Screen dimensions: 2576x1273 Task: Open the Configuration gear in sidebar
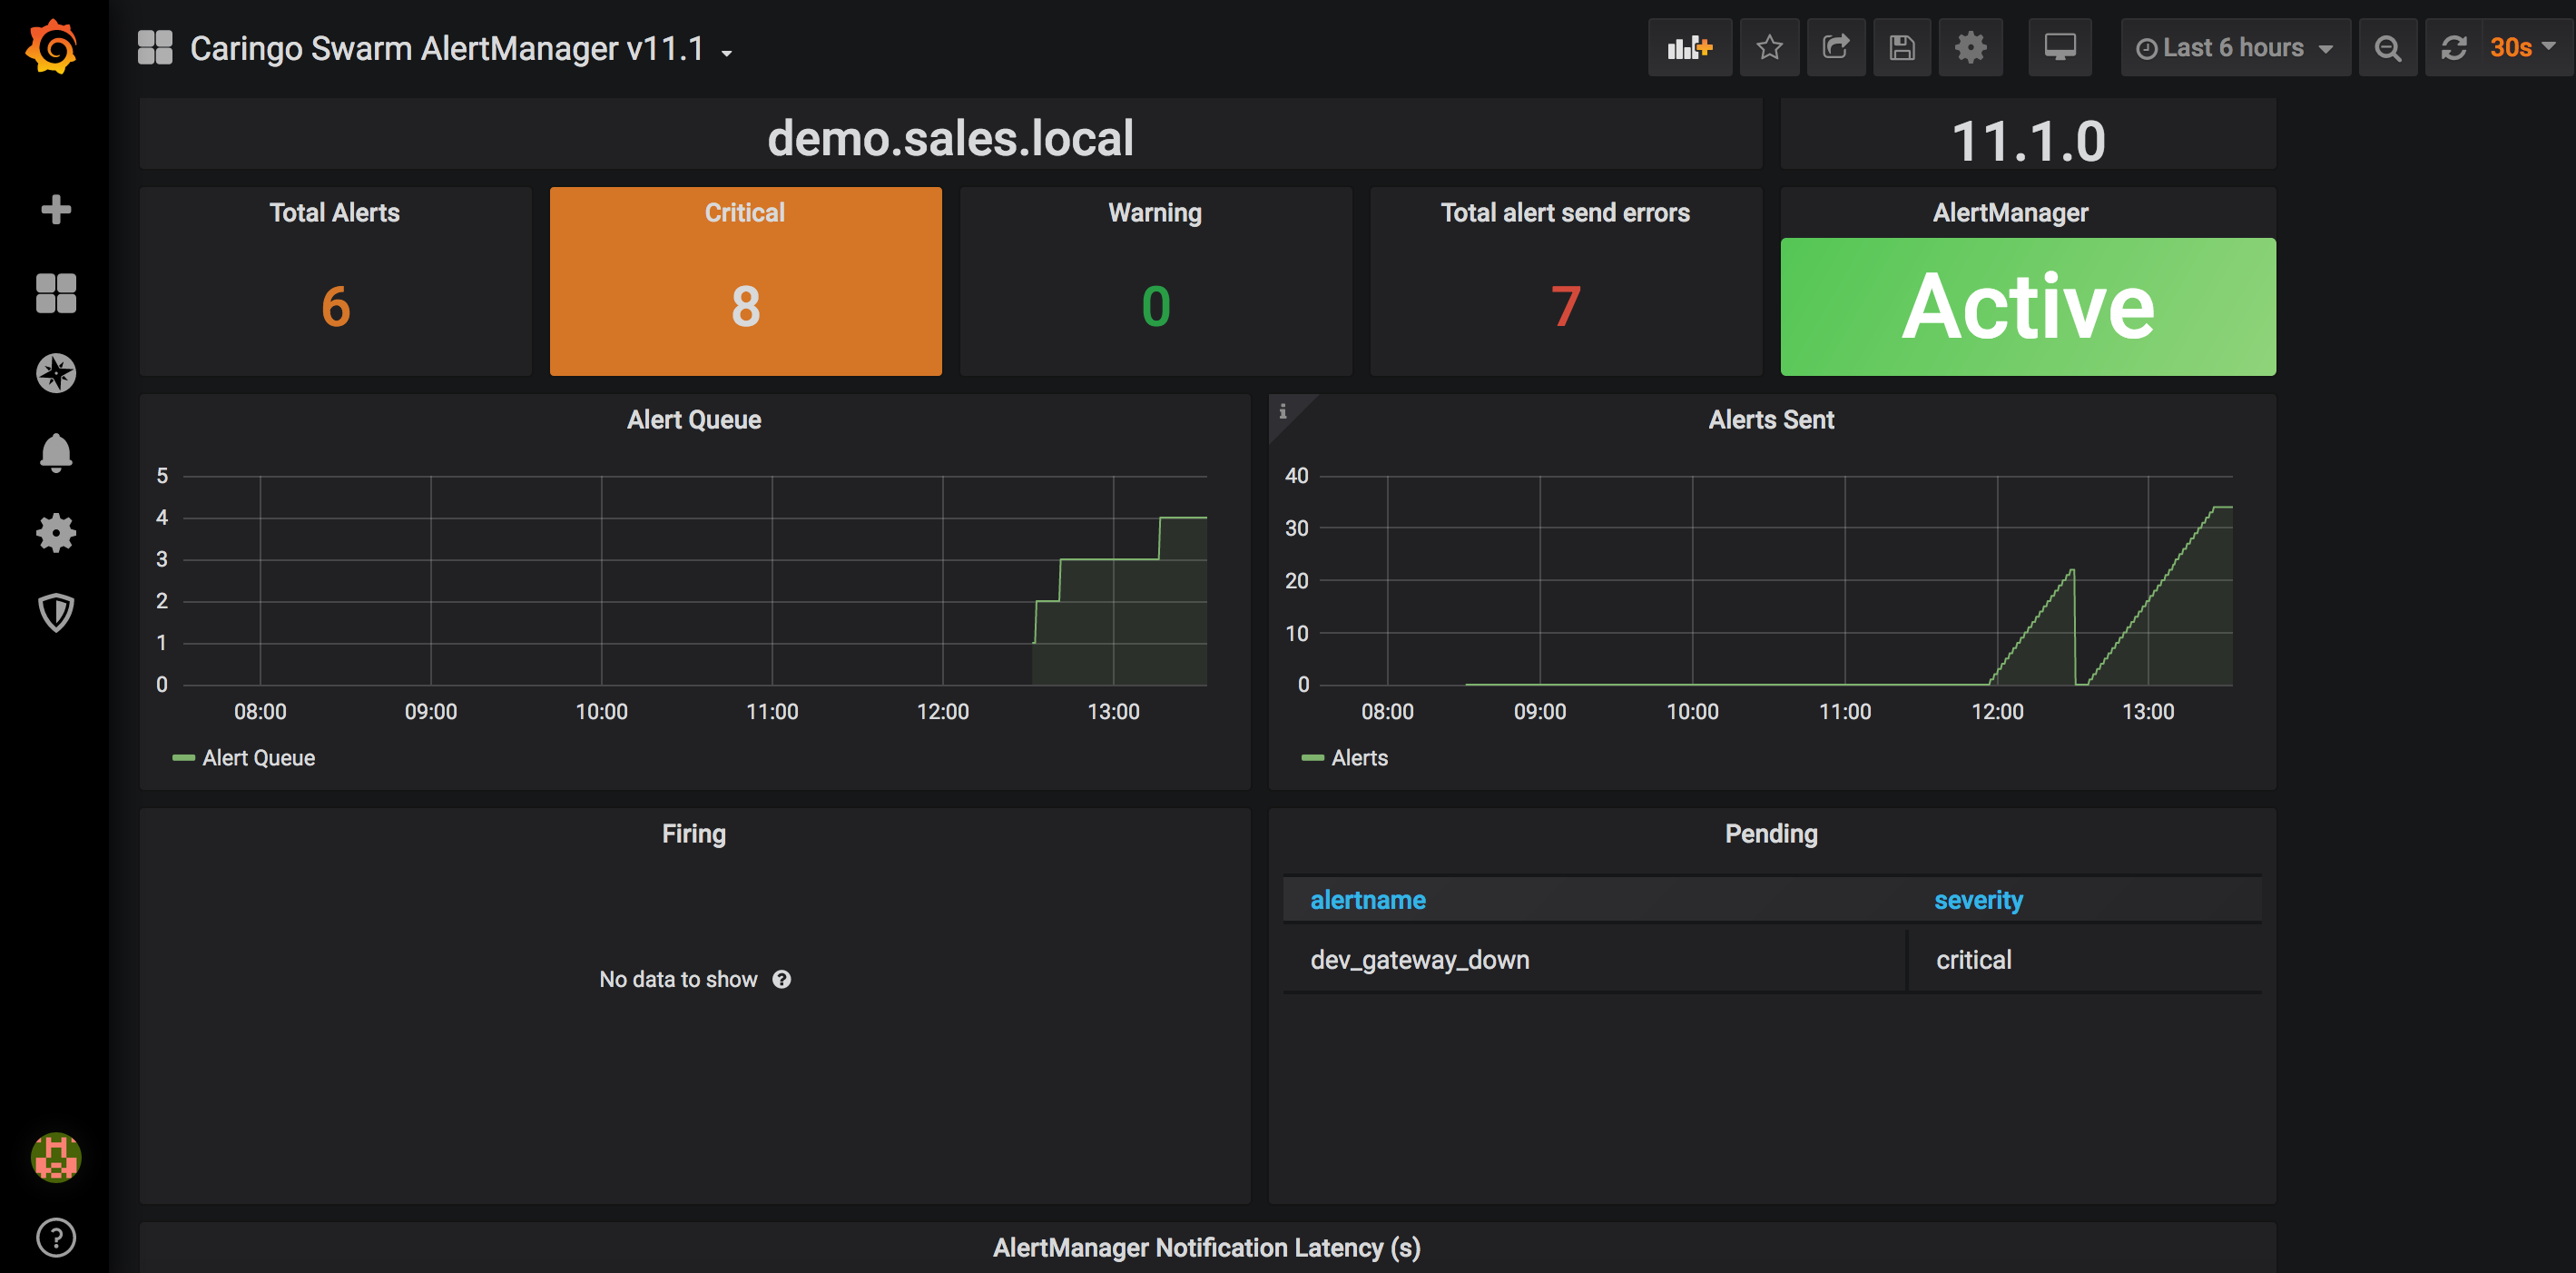56,533
